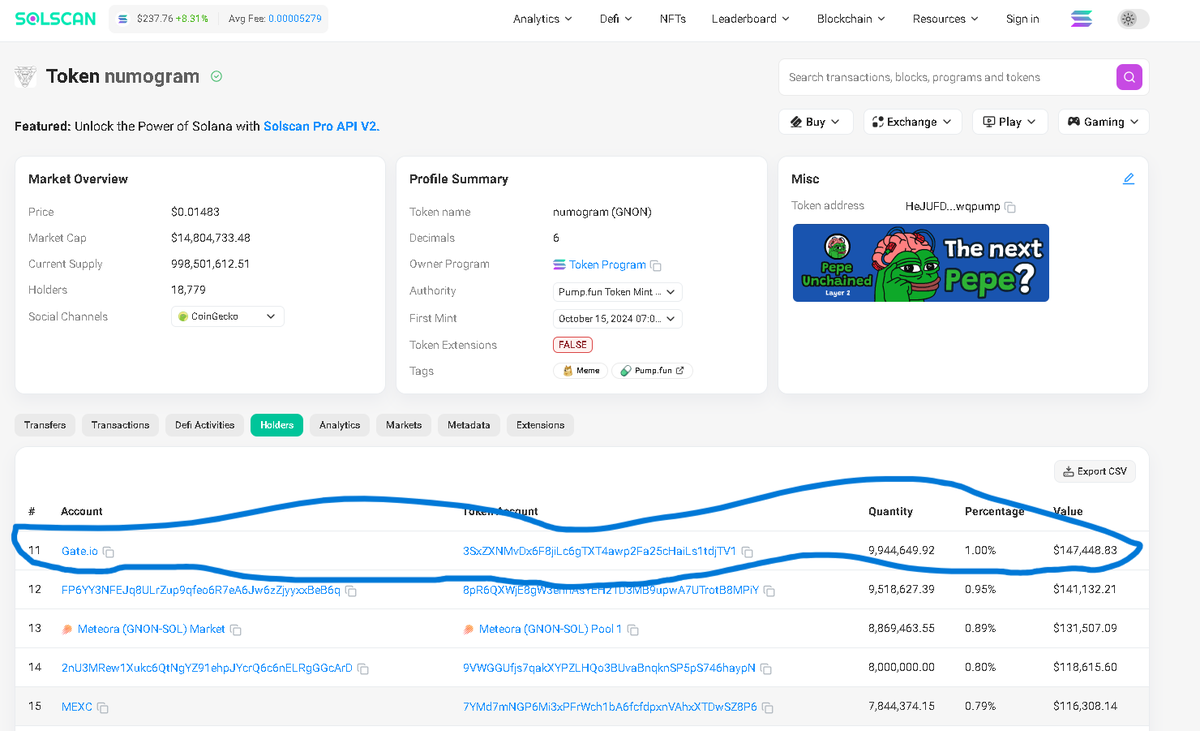Expand the Blockchain menu
The image size is (1200, 731).
coord(851,19)
